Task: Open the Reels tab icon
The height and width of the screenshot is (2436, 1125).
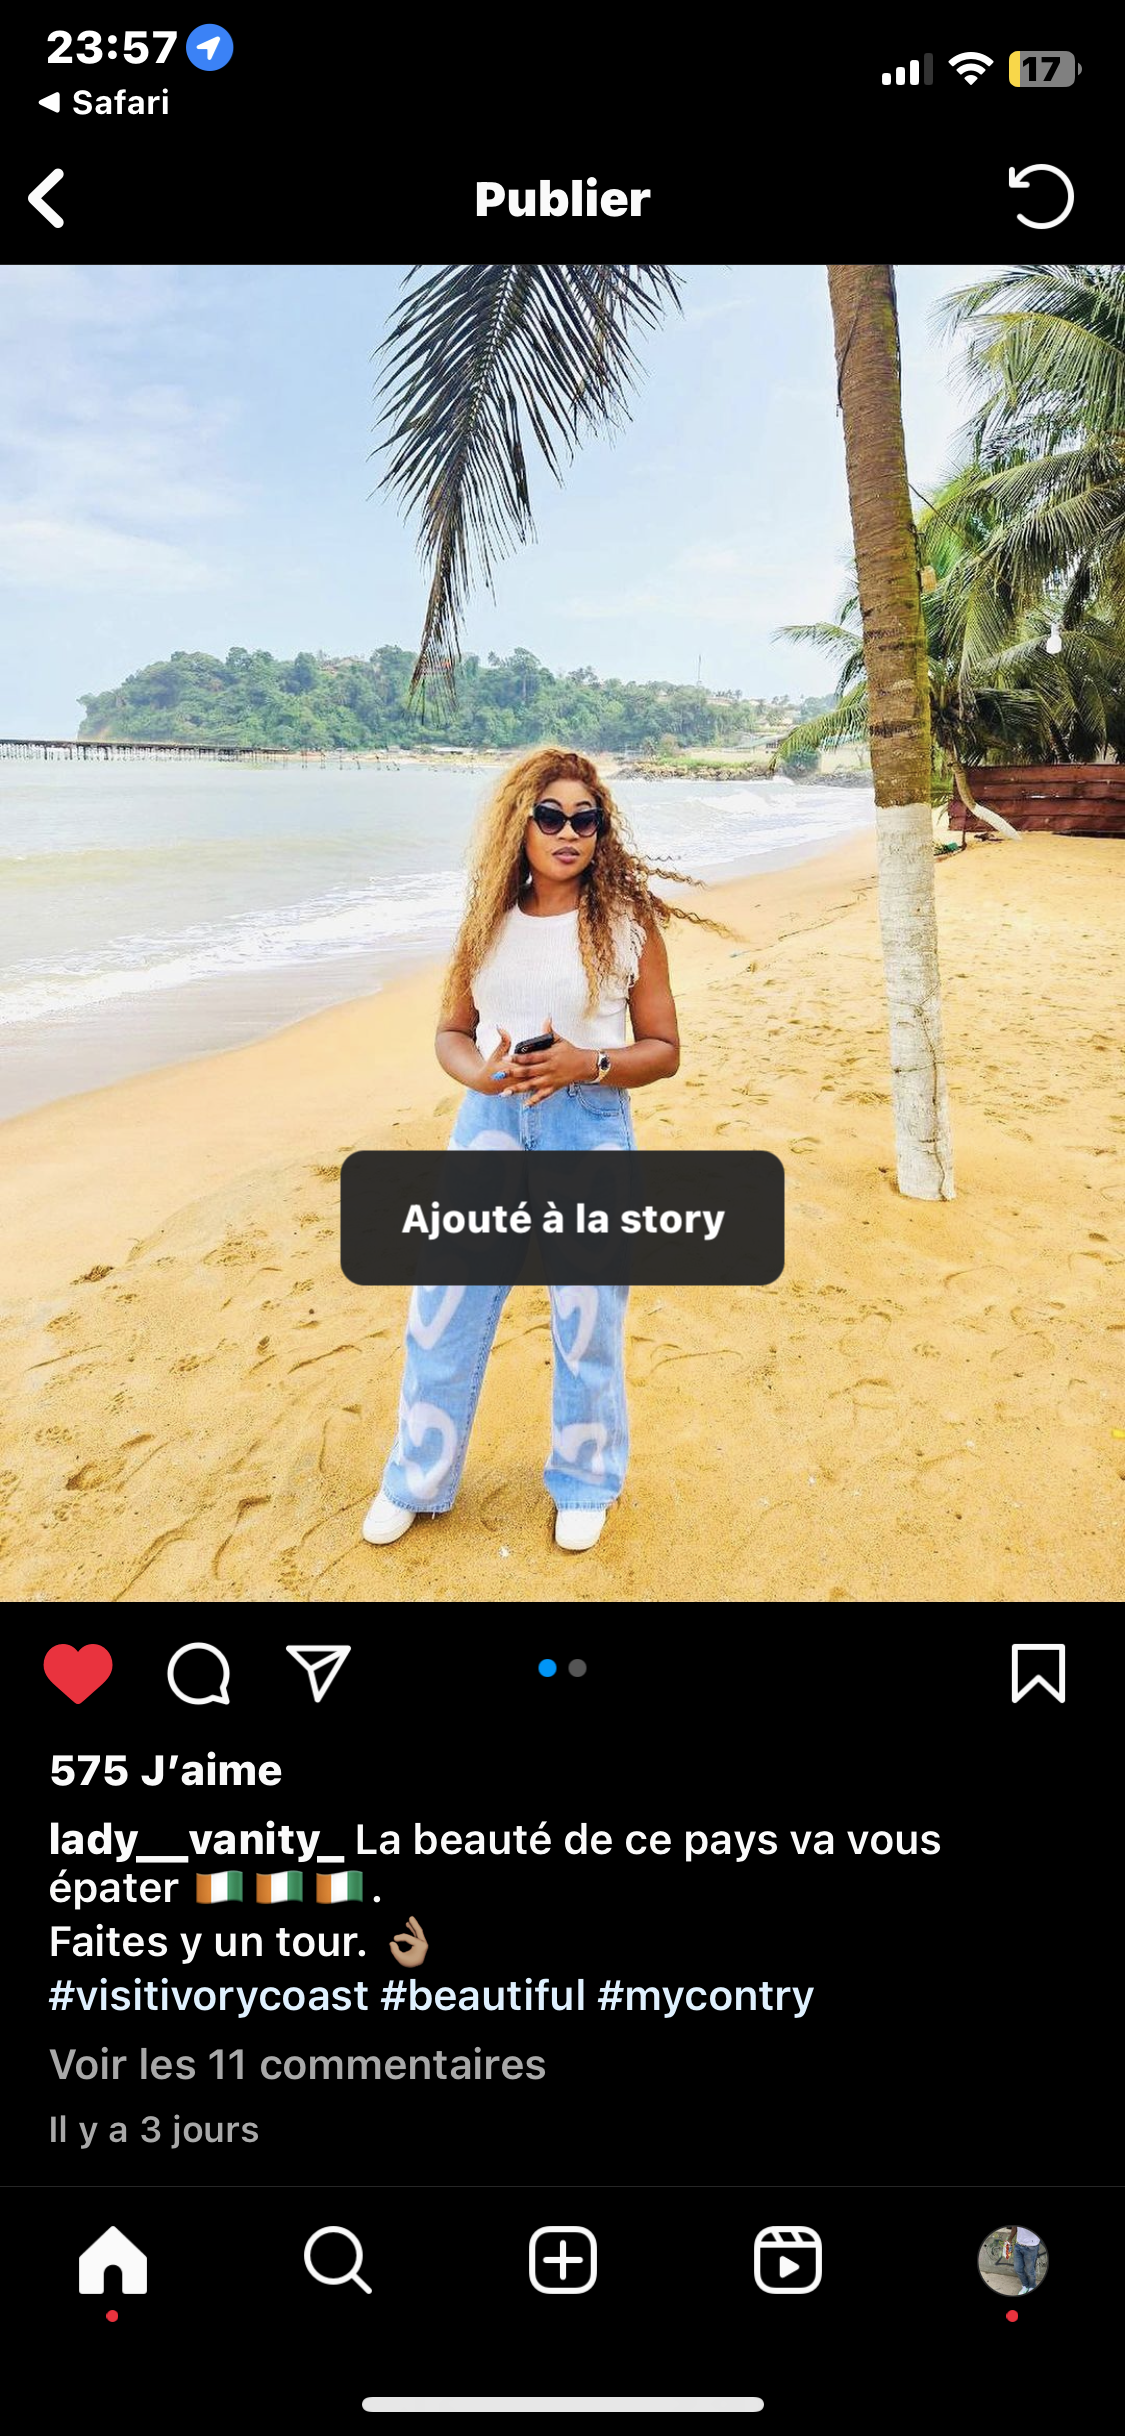Action: [788, 2260]
